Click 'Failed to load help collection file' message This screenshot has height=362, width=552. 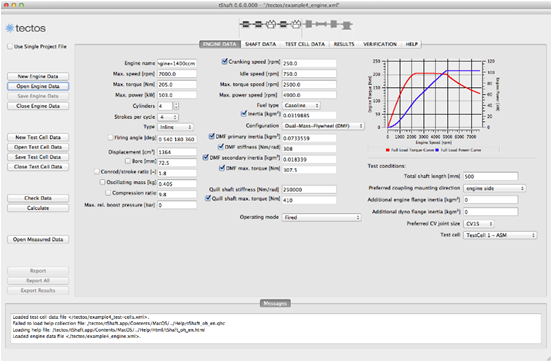click(x=119, y=323)
